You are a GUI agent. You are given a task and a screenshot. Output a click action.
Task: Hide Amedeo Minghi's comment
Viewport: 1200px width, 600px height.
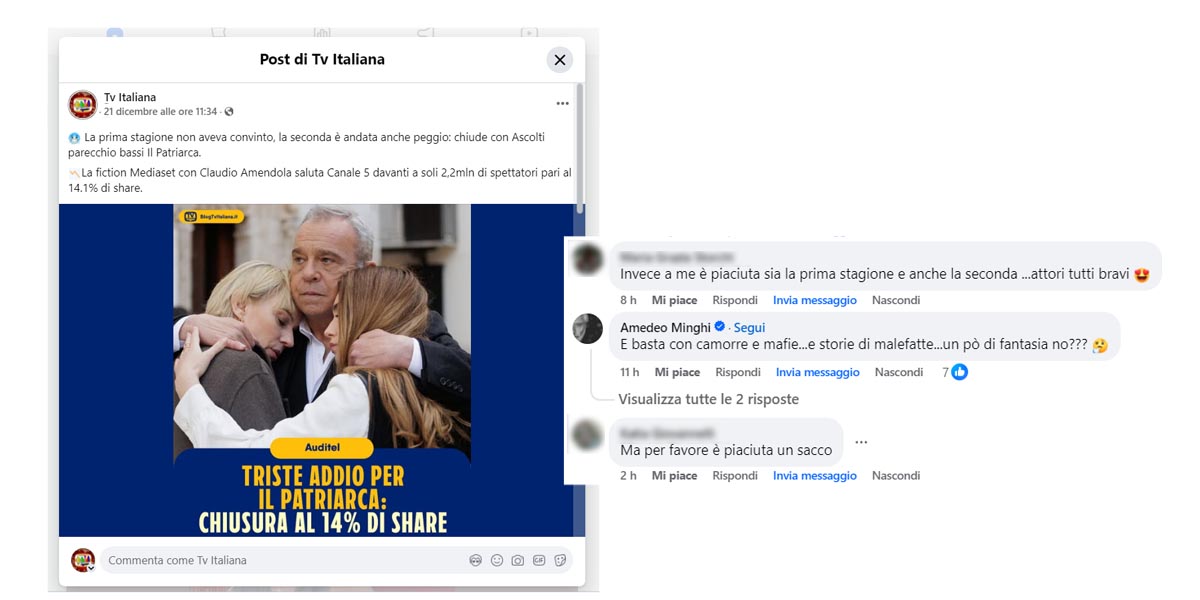click(x=899, y=372)
